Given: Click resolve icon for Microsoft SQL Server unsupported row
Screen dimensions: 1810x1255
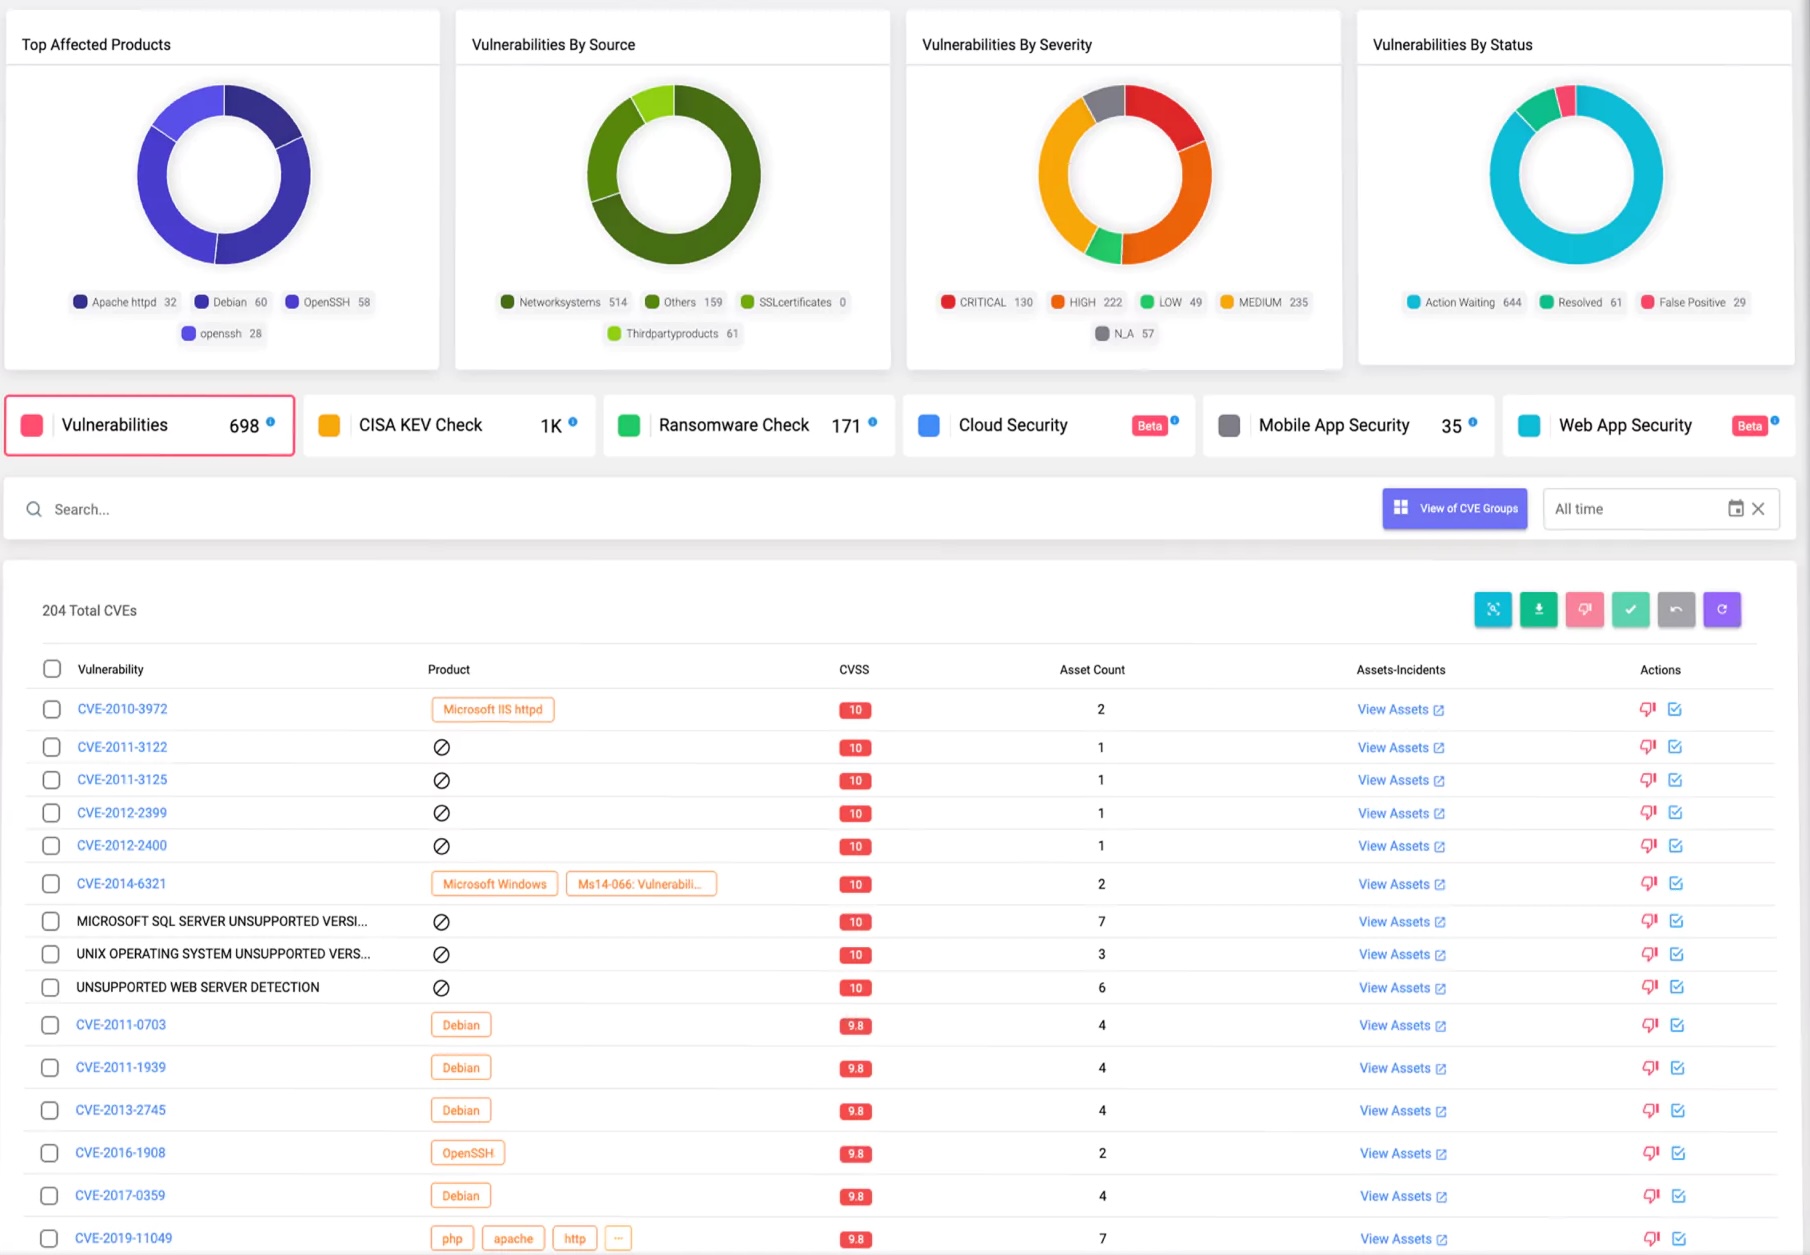Looking at the screenshot, I should [1677, 921].
